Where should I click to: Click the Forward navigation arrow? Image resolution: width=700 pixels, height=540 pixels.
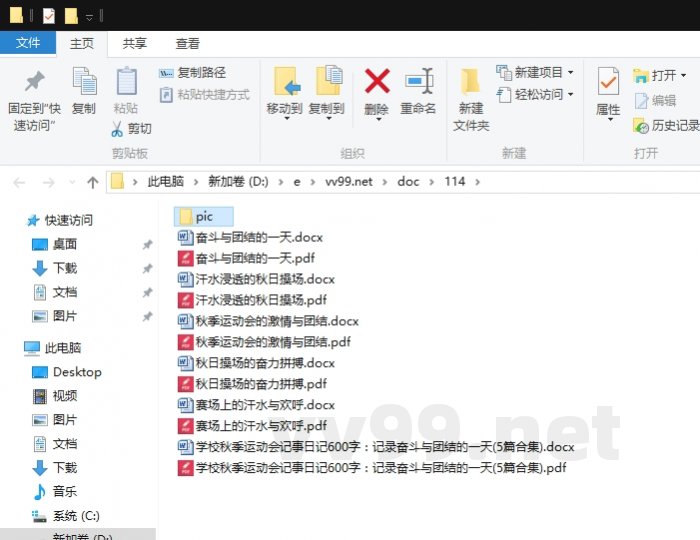(48, 182)
